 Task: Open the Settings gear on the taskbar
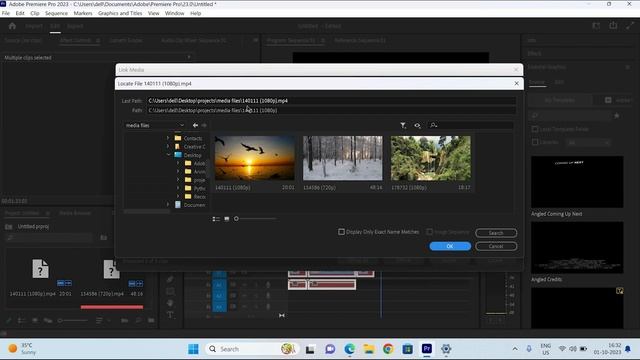point(446,349)
